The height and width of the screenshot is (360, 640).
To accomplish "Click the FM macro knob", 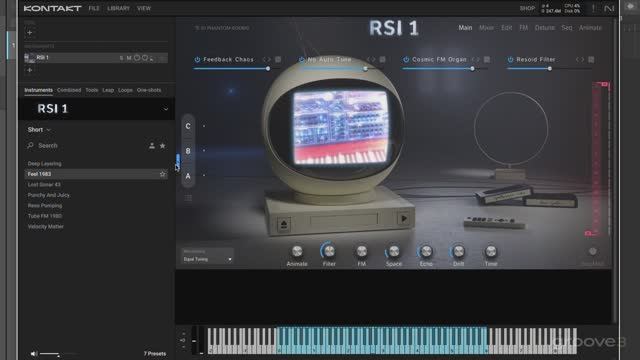I will tap(362, 251).
